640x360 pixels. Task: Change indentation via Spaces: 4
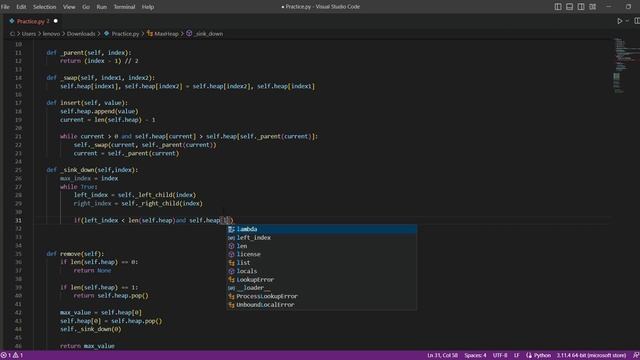click(475, 355)
